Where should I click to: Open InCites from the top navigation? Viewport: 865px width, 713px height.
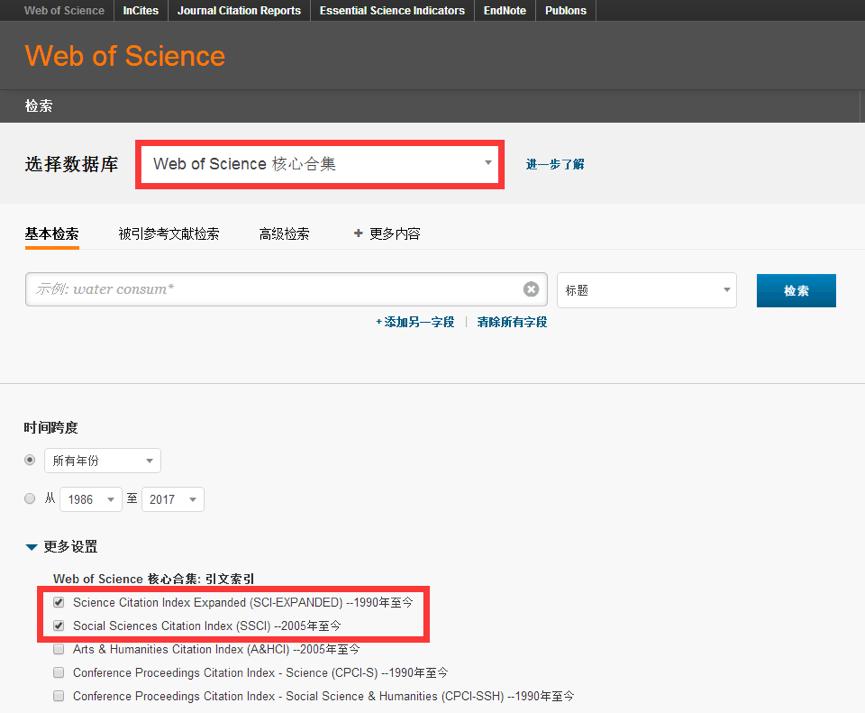(x=140, y=10)
